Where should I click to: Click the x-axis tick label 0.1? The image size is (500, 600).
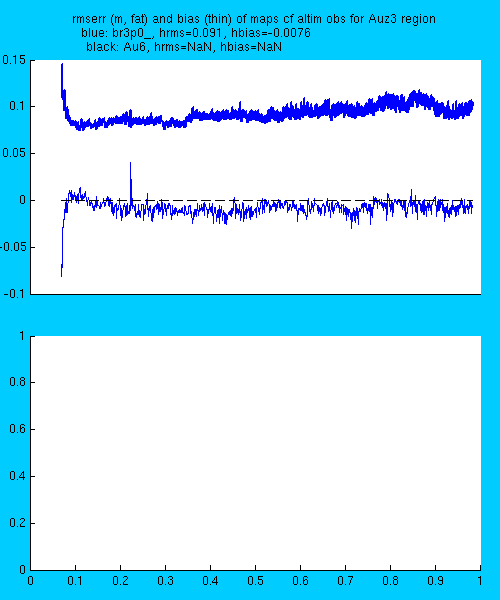[x=75, y=581]
